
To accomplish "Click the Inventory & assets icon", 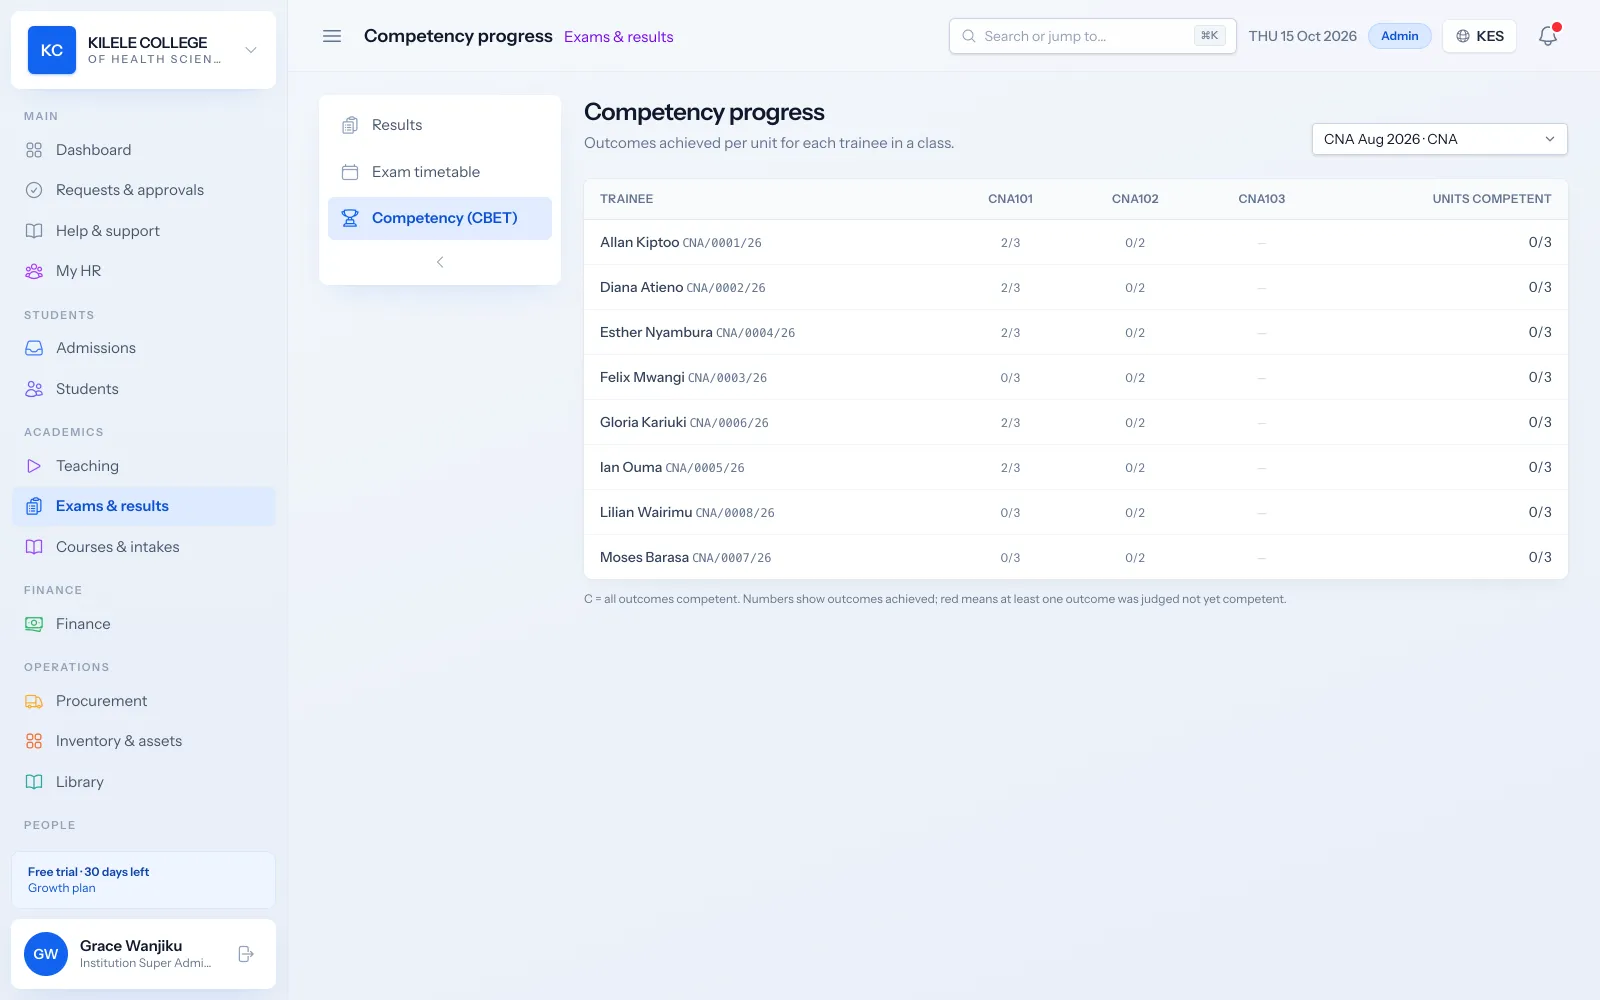I will [34, 741].
